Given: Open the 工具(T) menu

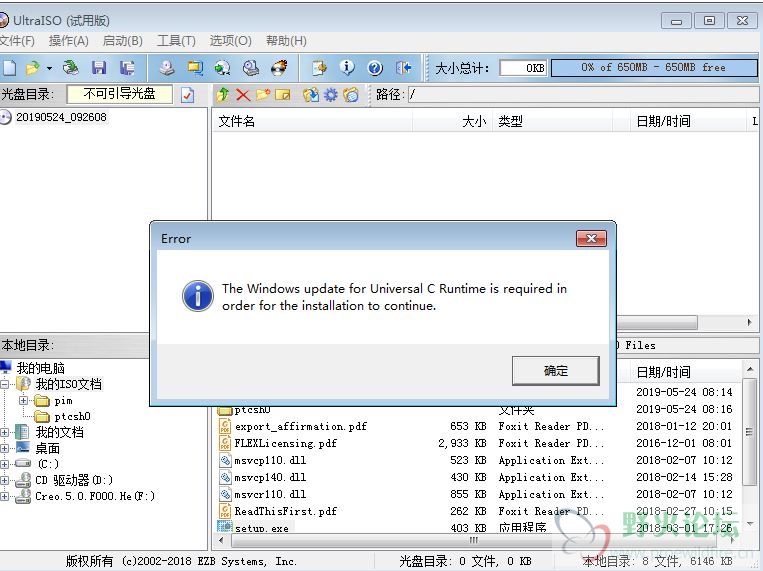Looking at the screenshot, I should (x=176, y=41).
